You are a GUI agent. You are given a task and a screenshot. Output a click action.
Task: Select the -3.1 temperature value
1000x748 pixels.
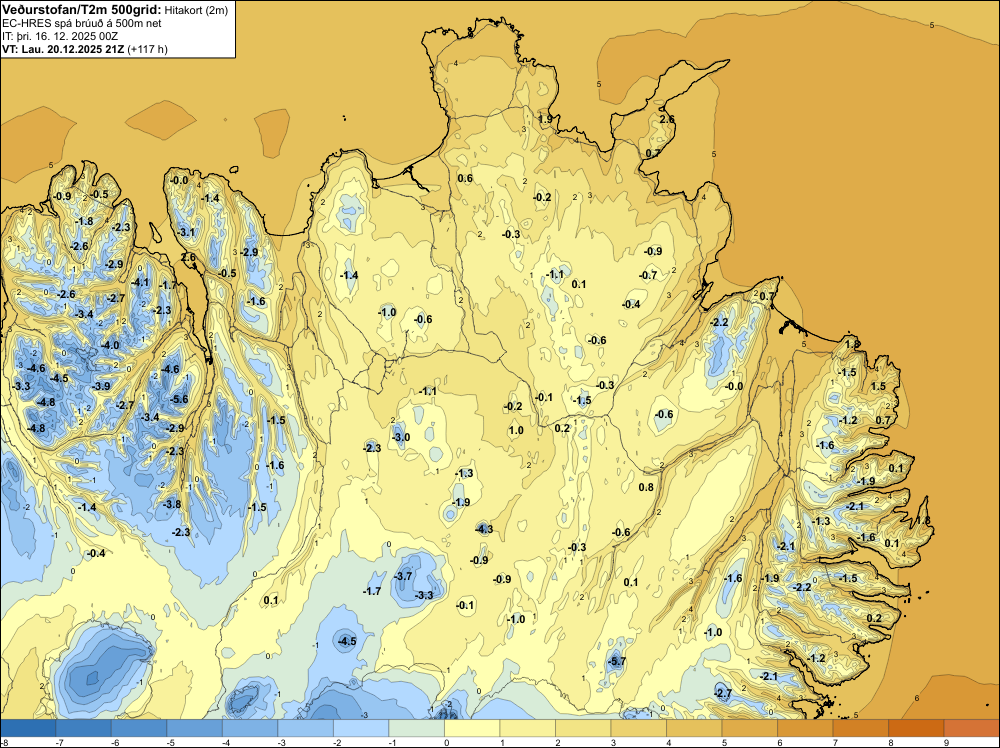pyautogui.click(x=186, y=232)
